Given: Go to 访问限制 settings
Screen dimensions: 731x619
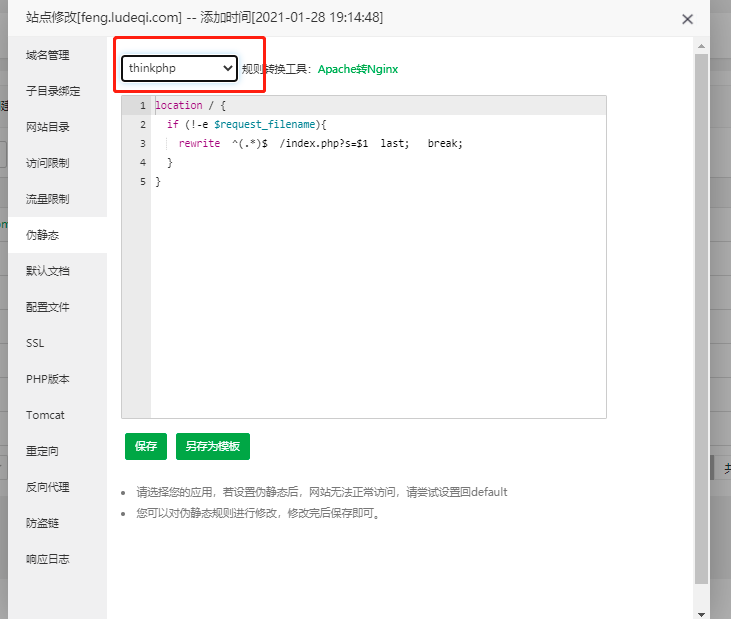Looking at the screenshot, I should coord(48,163).
